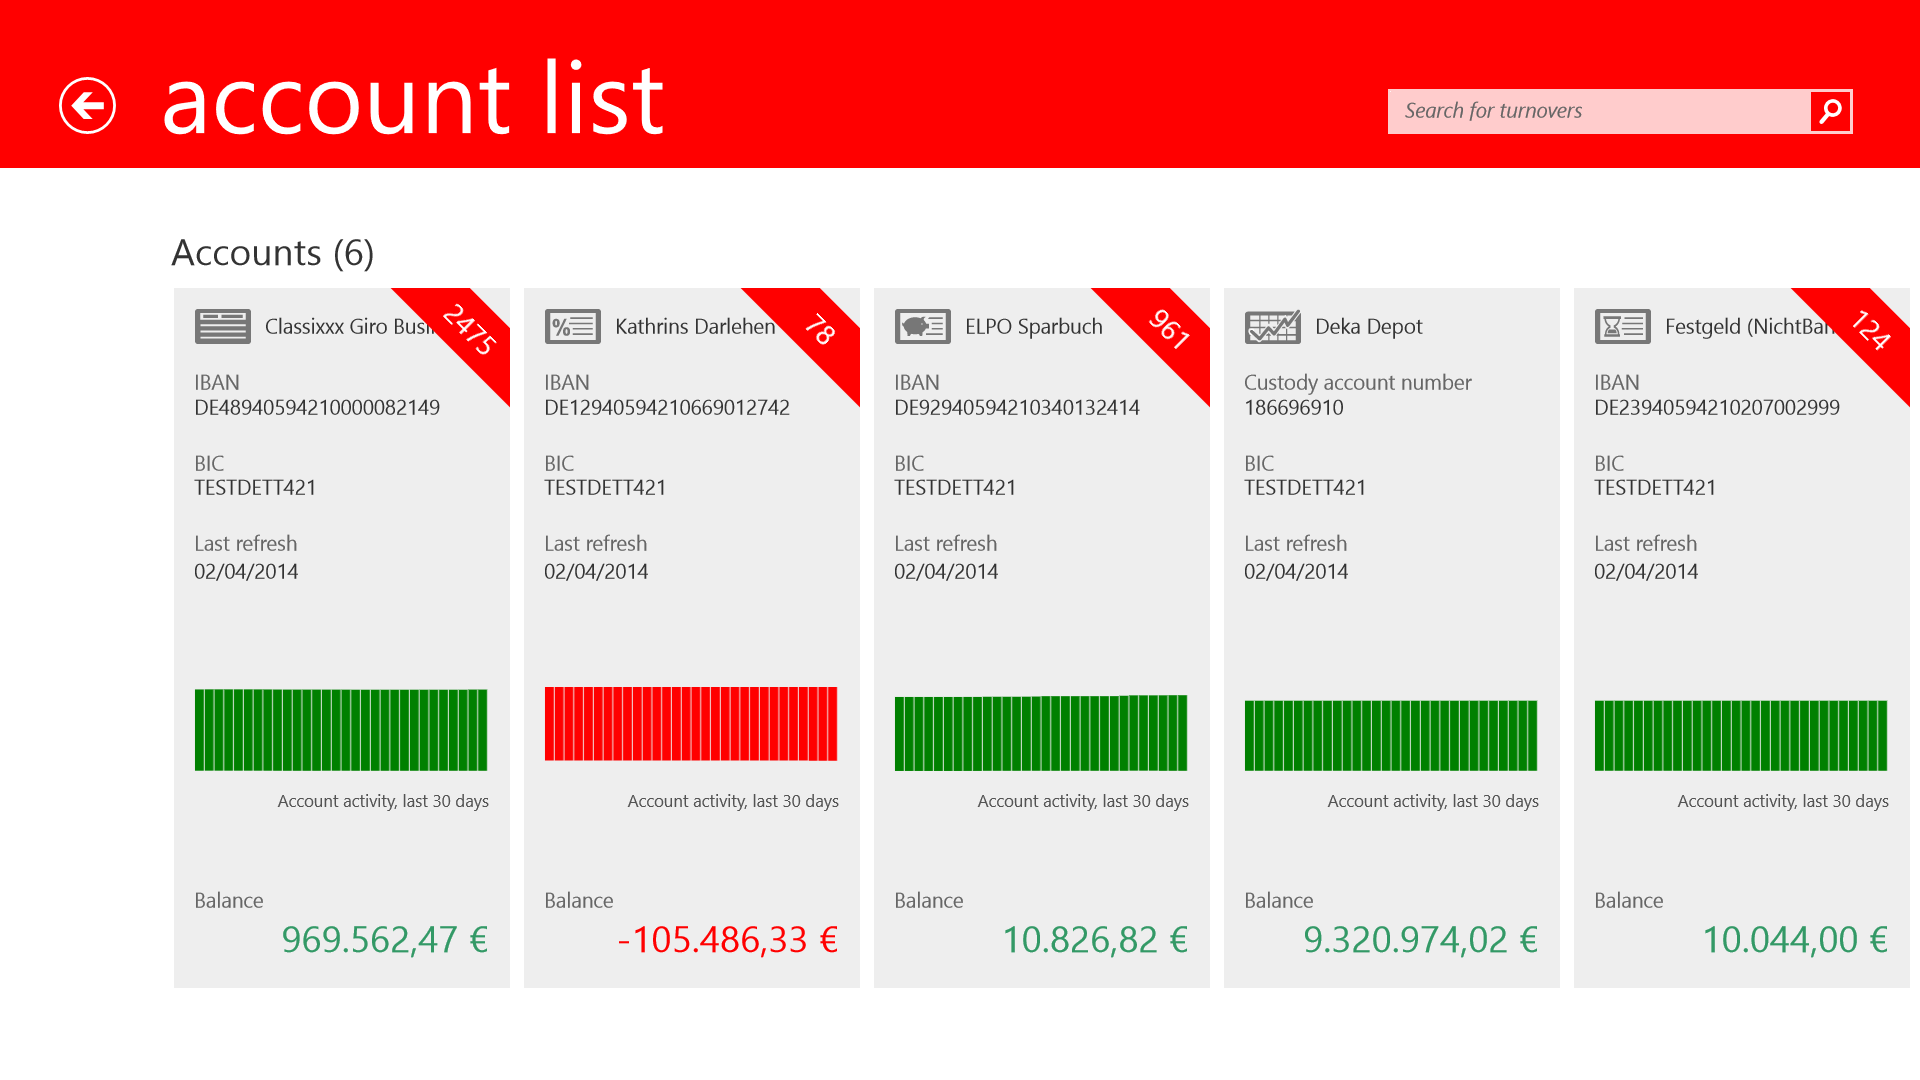The width and height of the screenshot is (1920, 1080).
Task: Click the Classixxx Giro green activity chart
Action: pyautogui.click(x=341, y=730)
